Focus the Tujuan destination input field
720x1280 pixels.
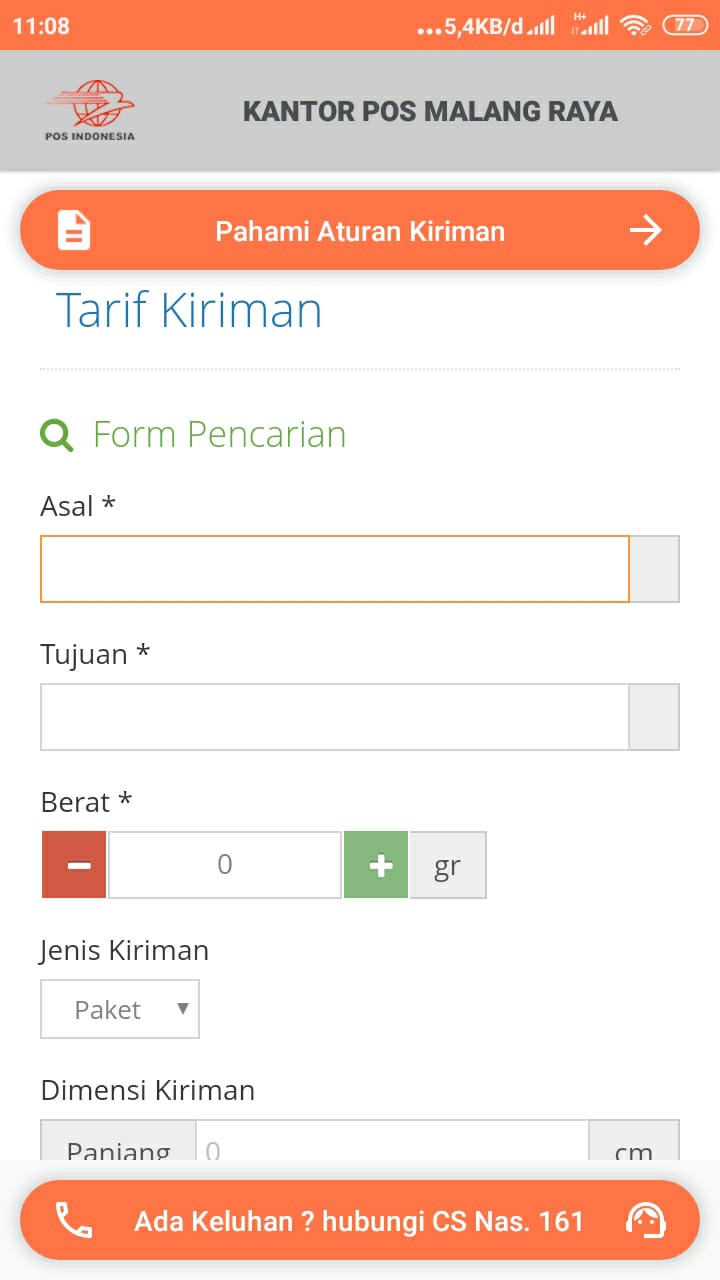pyautogui.click(x=335, y=717)
